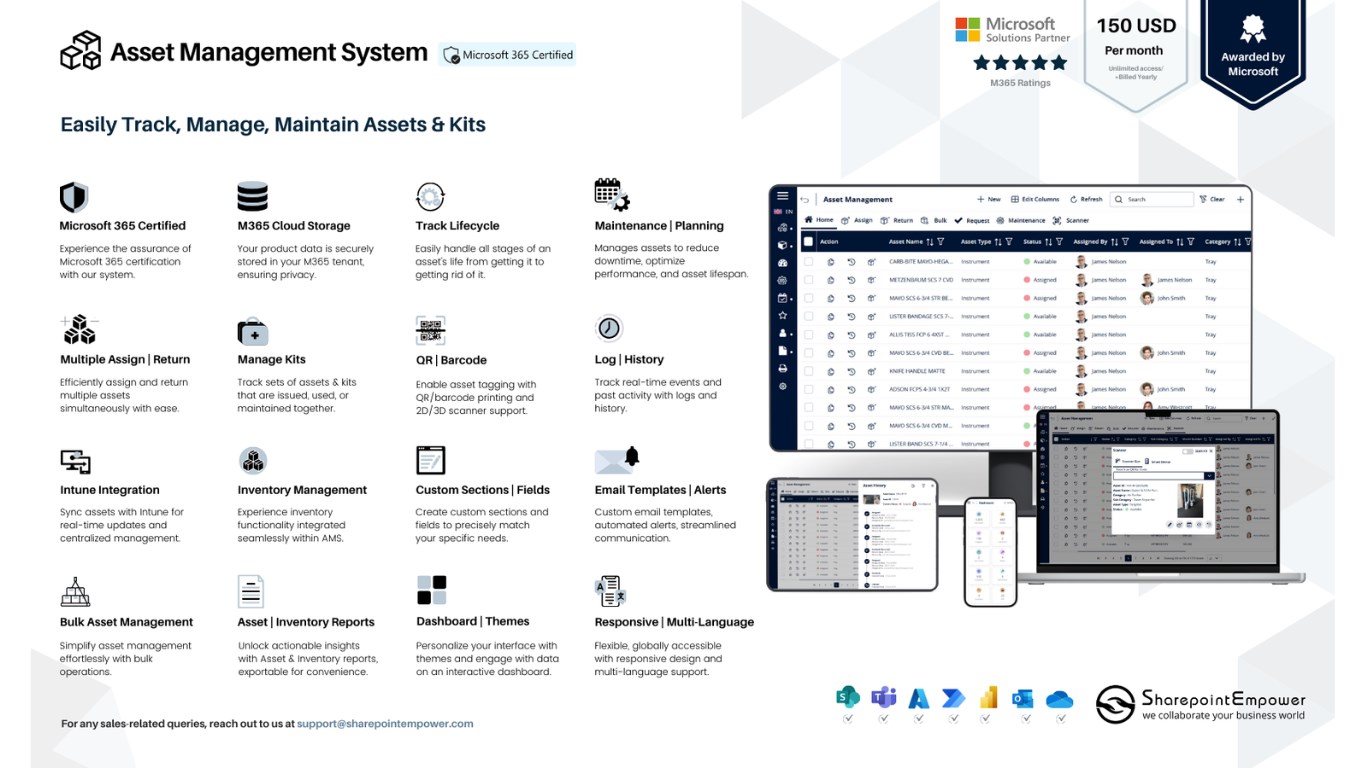
Task: Open the calendar icon in the sidebar
Action: [x=783, y=298]
